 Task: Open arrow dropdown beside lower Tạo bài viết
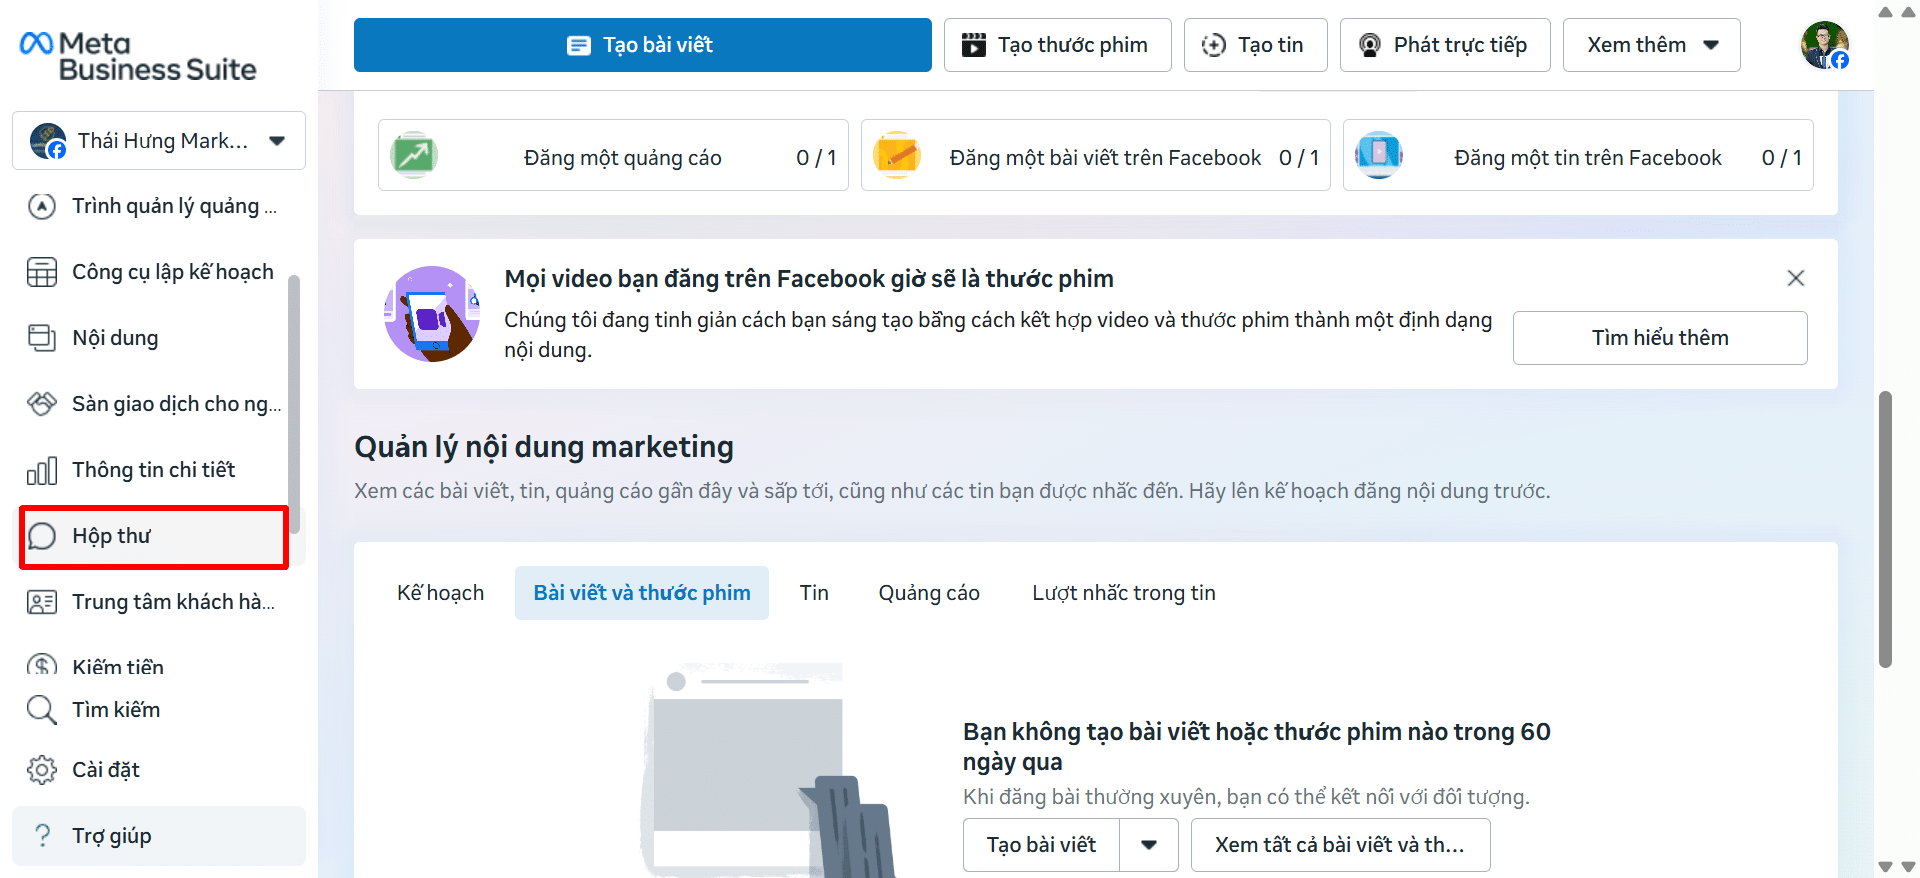(x=1149, y=845)
